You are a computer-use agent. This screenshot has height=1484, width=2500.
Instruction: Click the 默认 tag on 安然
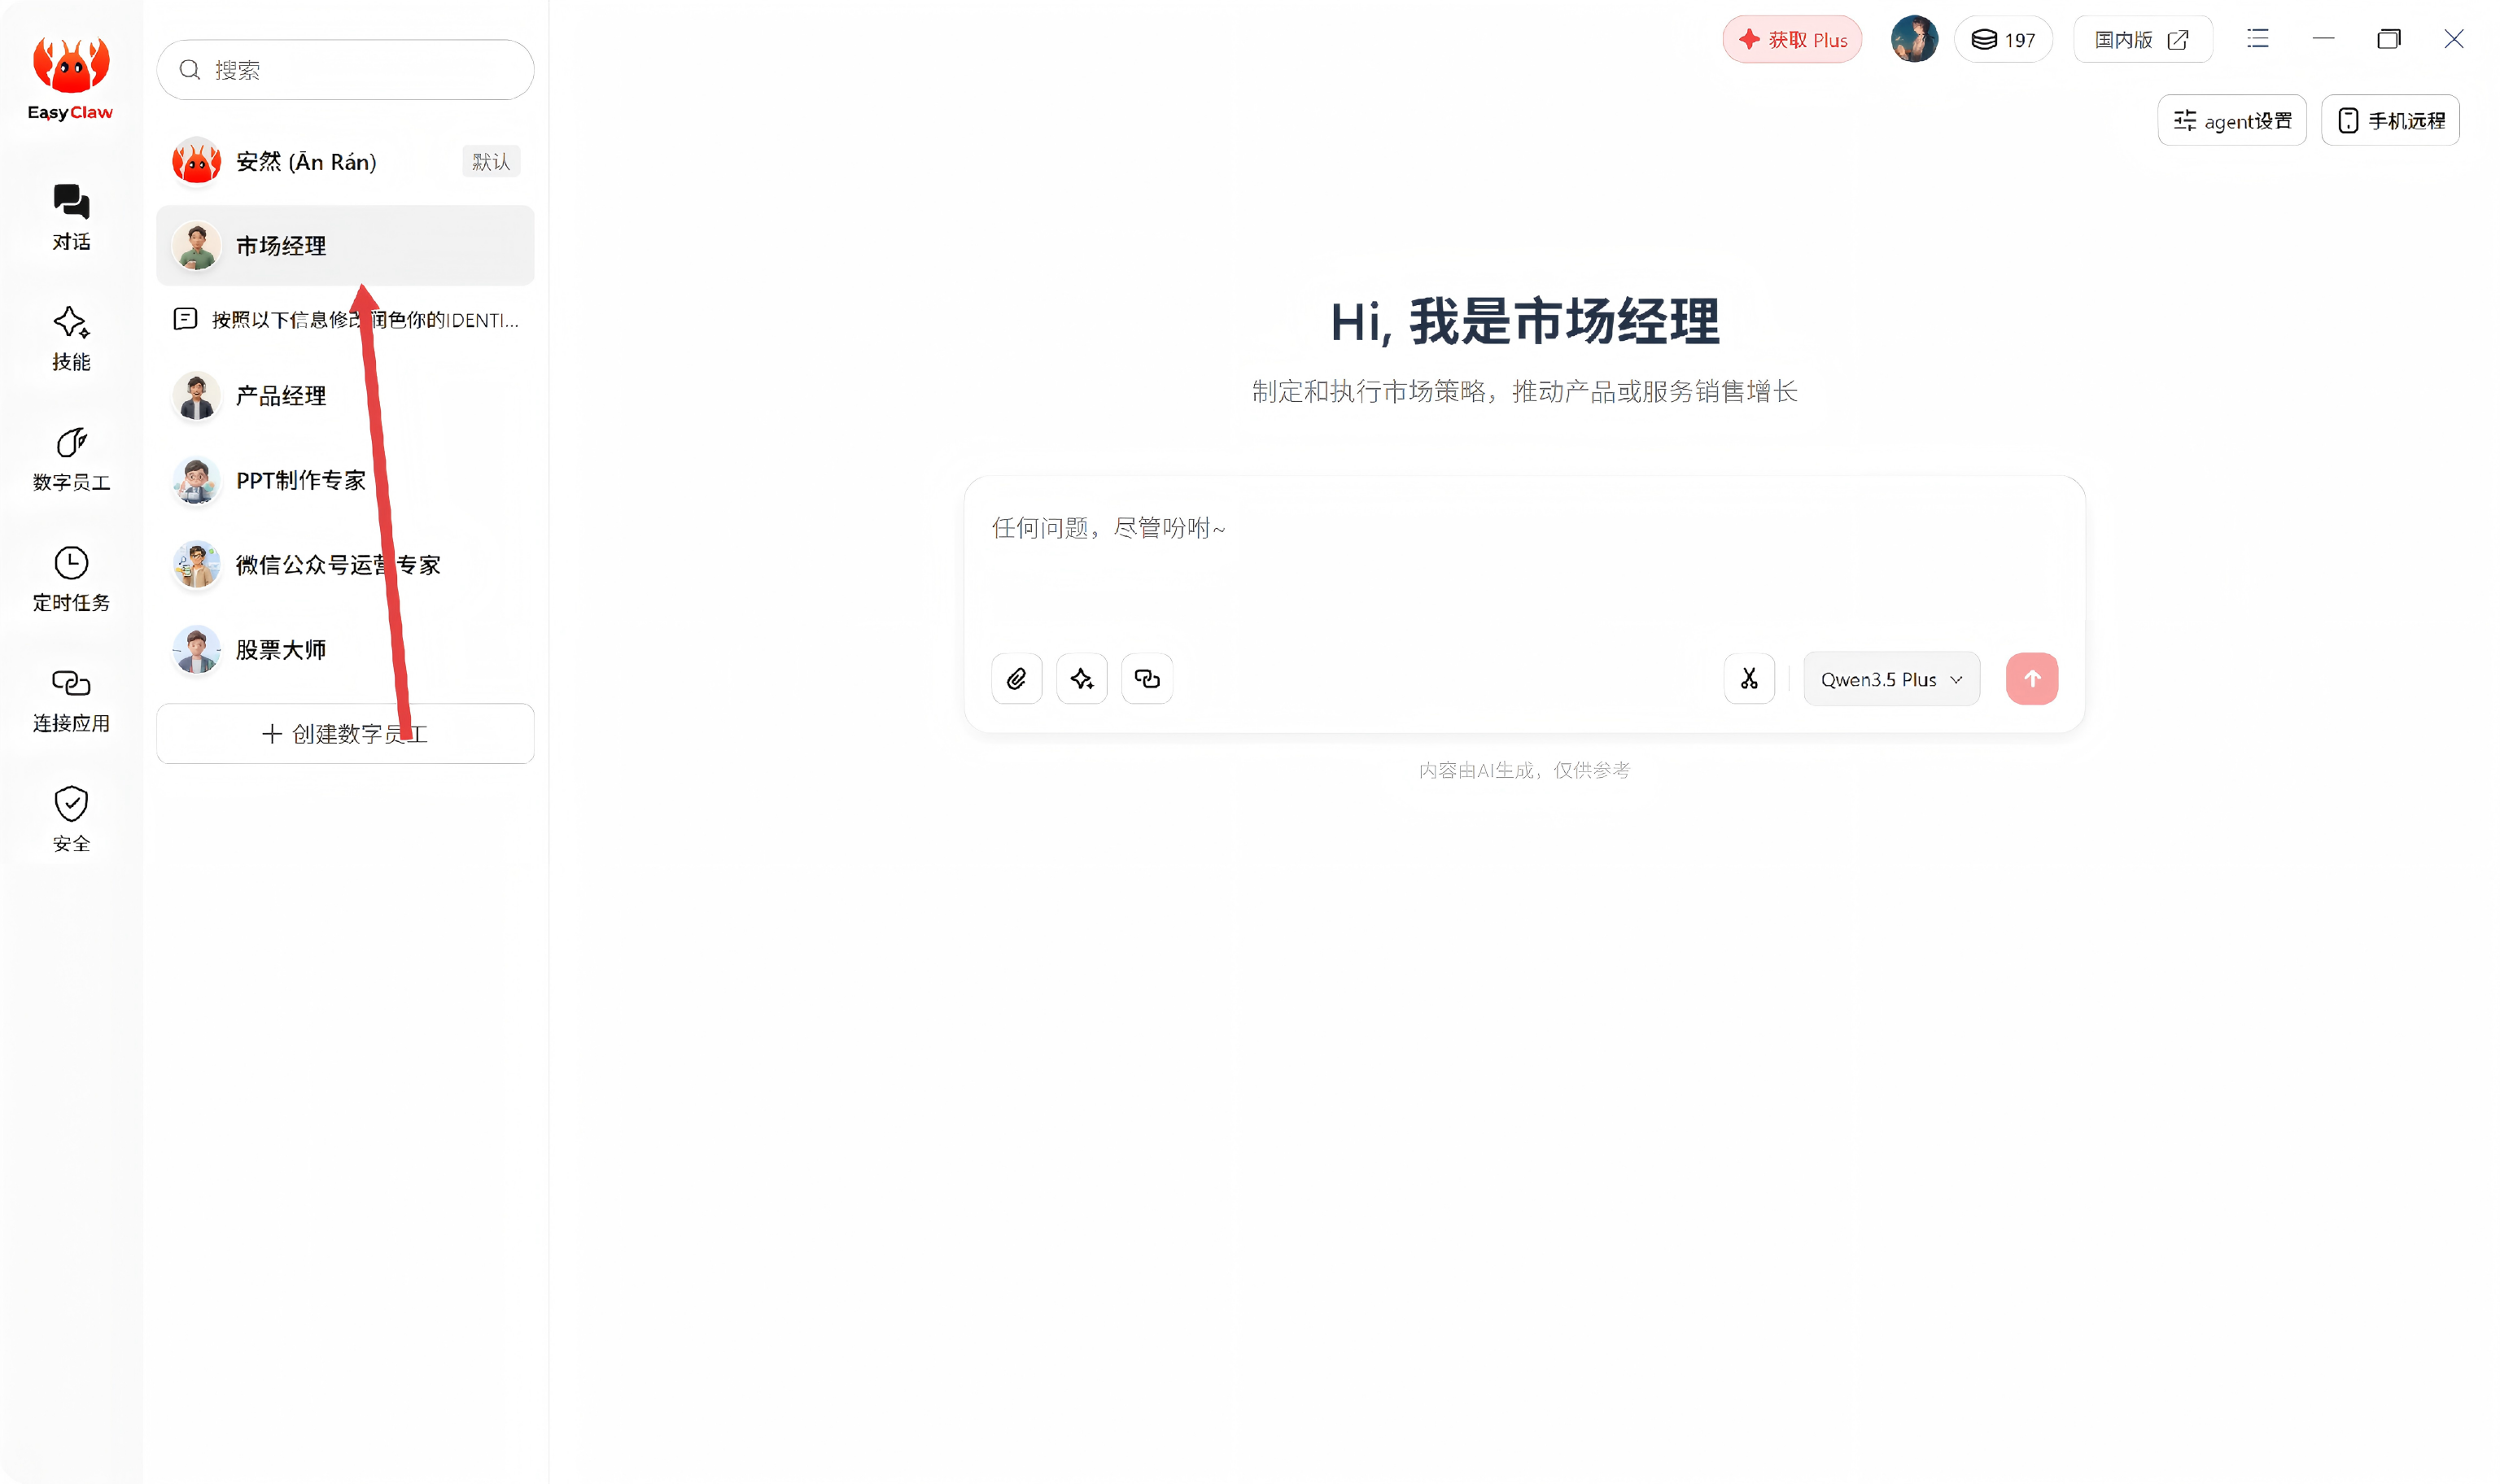pos(490,162)
